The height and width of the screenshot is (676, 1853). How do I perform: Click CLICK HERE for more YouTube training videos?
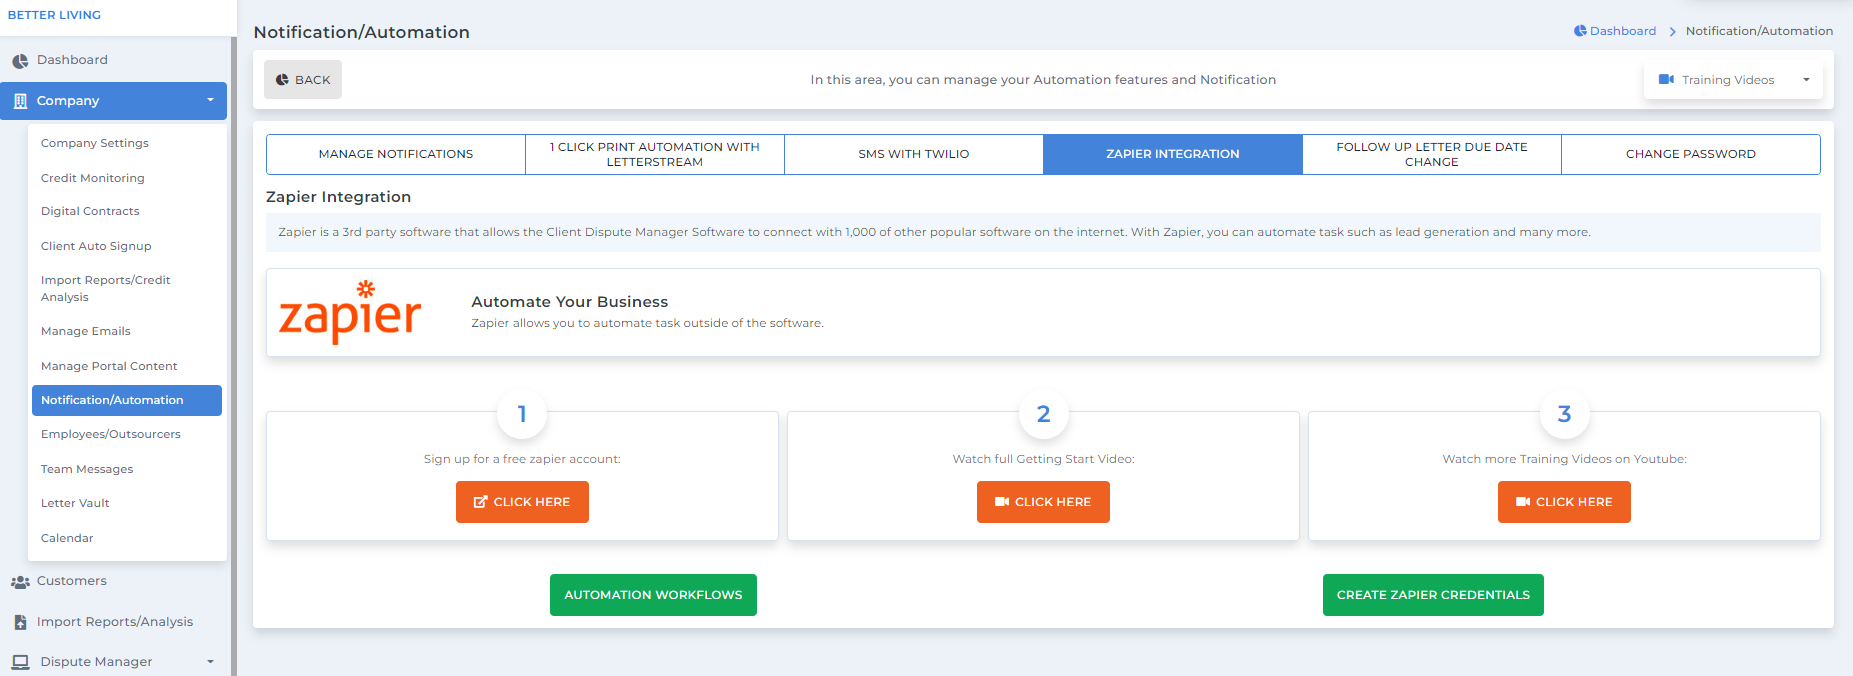tap(1564, 502)
